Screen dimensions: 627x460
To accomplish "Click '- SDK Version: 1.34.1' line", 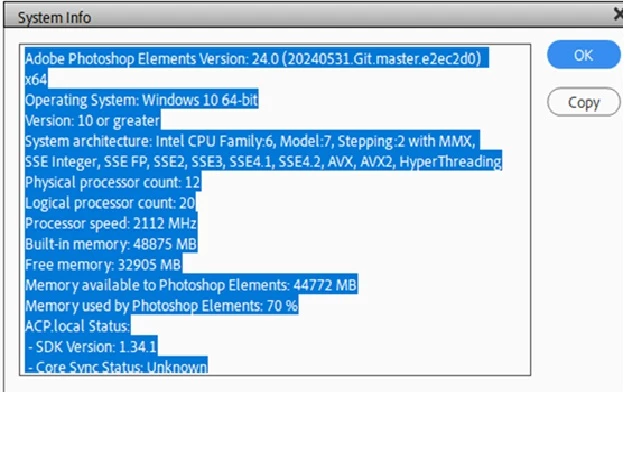I will tap(91, 347).
